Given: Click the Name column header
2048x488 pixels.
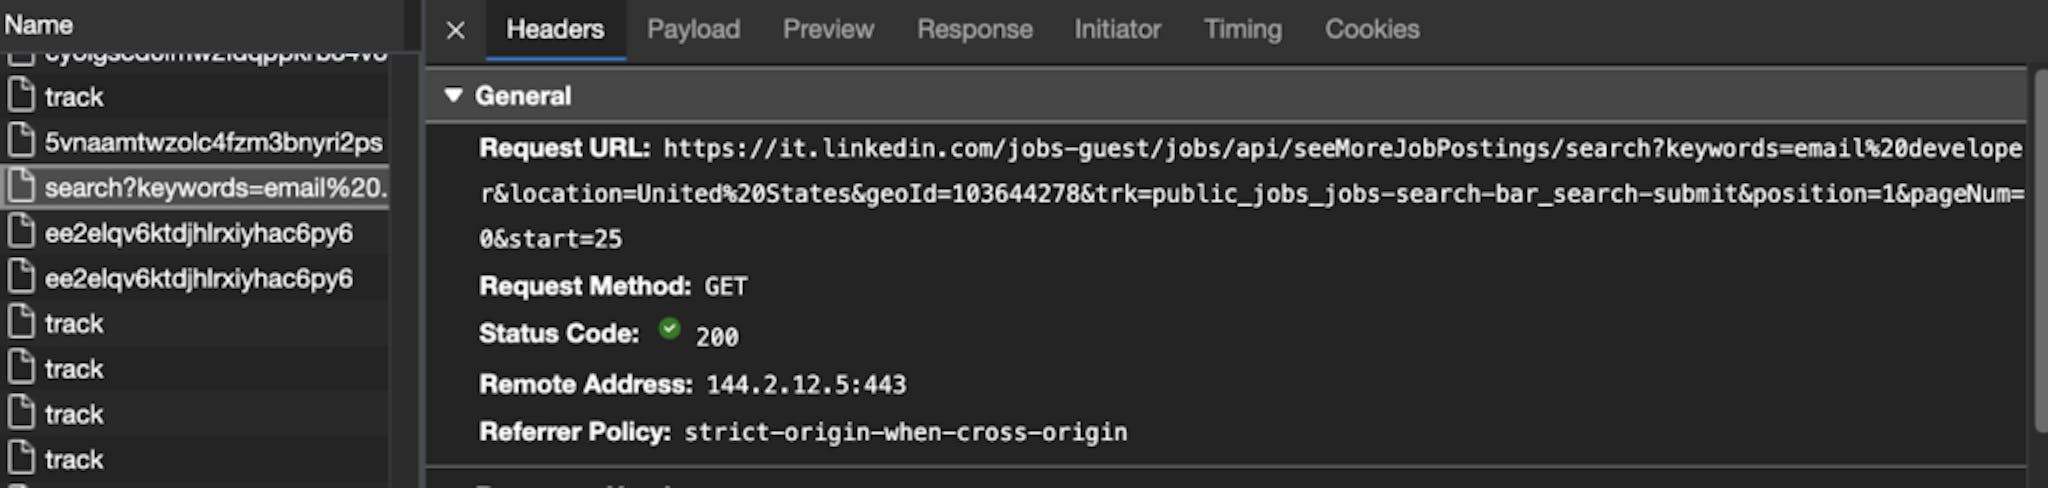Looking at the screenshot, I should (39, 25).
